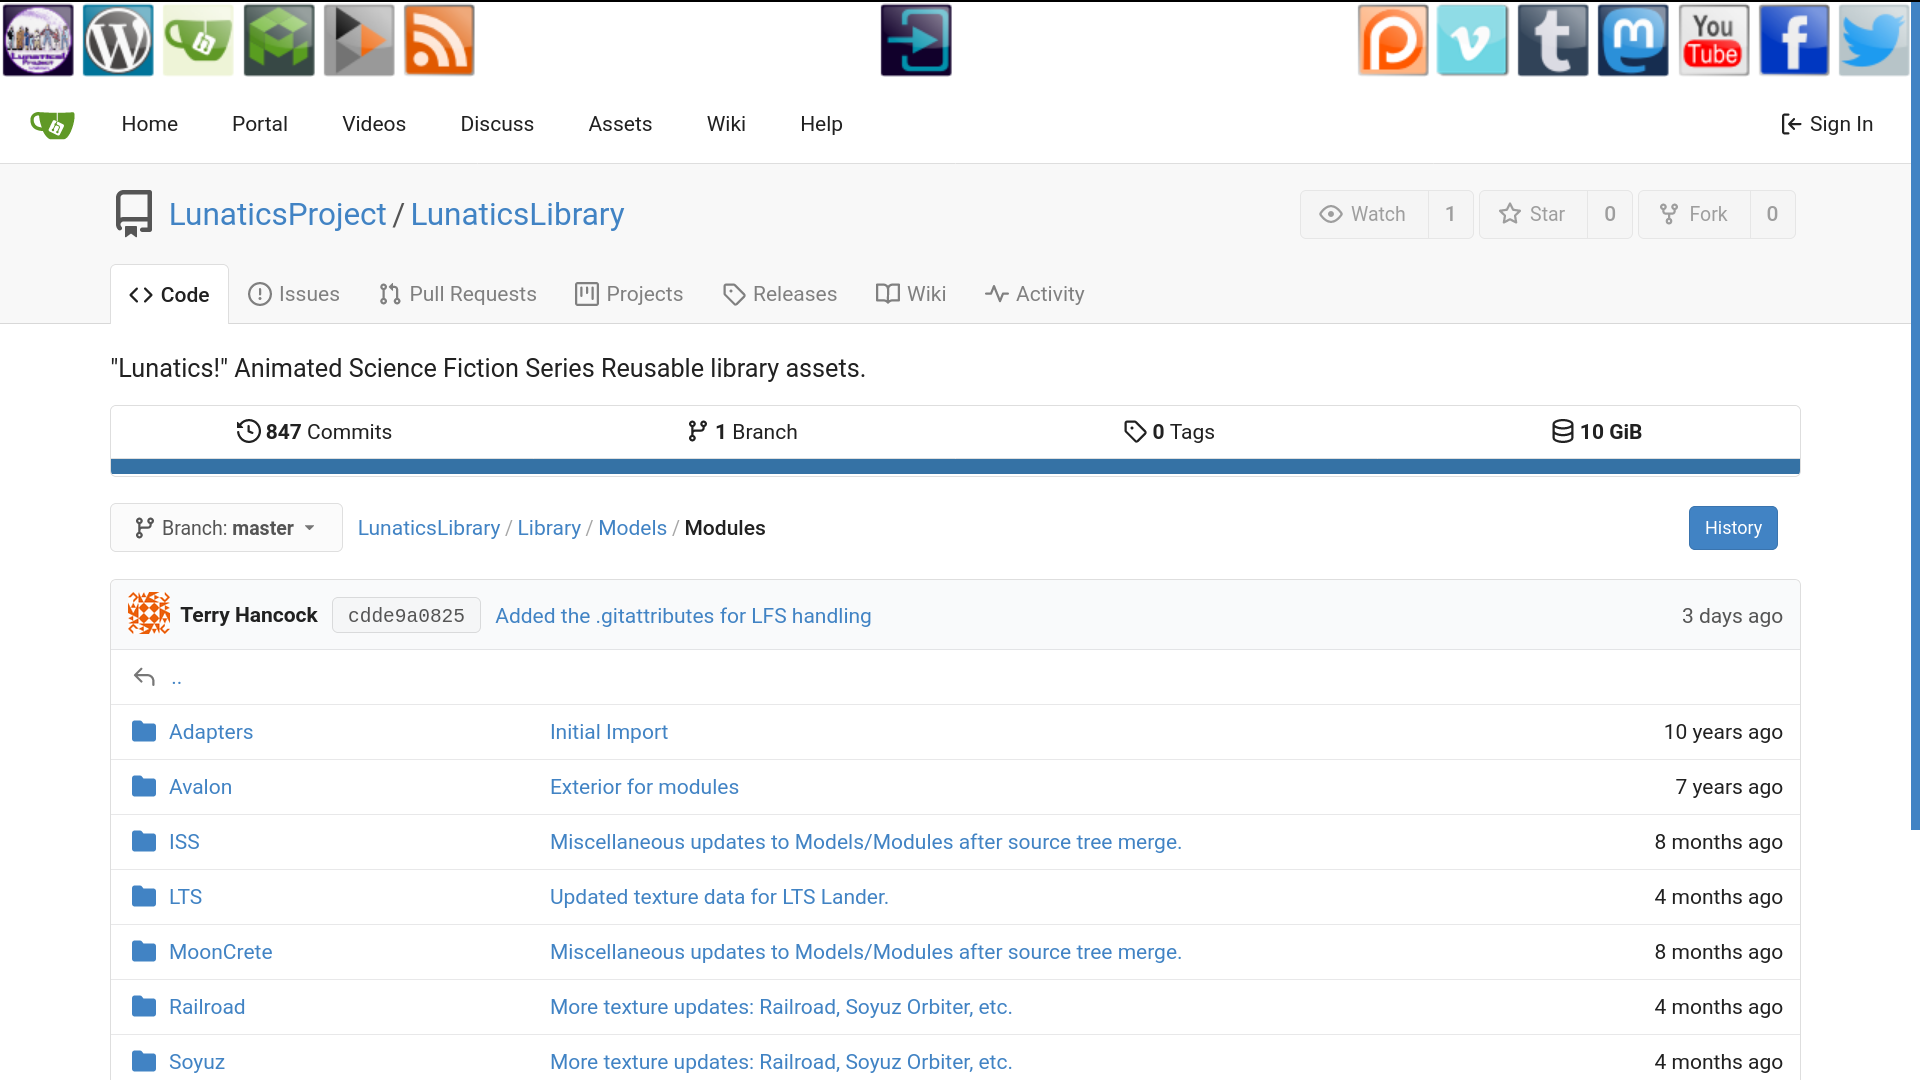The image size is (1920, 1080).
Task: Open the Releases tab
Action: 780,294
